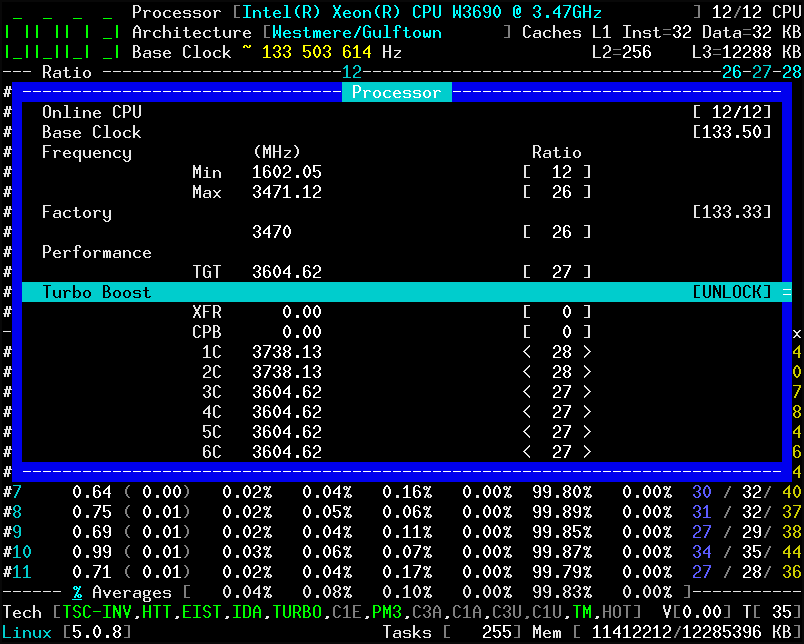This screenshot has width=804, height=644.
Task: Decrease the 2C turbo ratio with left arrow
Action: [x=527, y=372]
